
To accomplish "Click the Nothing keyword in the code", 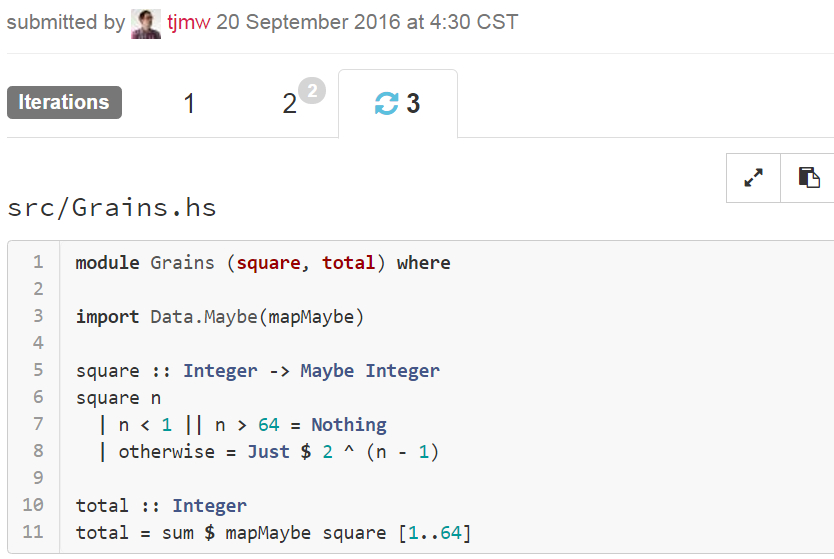I will tap(348, 425).
